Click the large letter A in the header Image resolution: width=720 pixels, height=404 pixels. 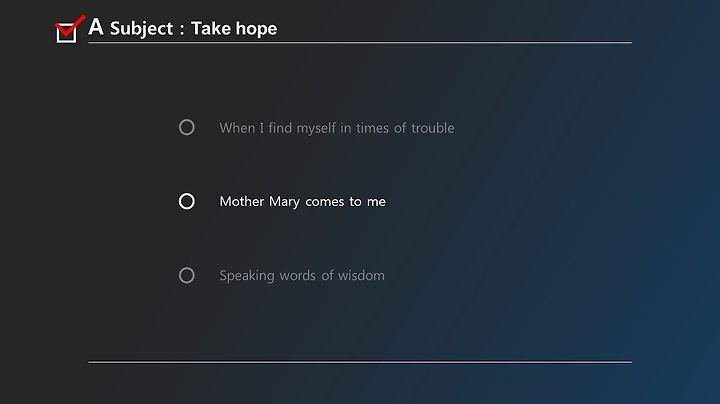pyautogui.click(x=96, y=27)
